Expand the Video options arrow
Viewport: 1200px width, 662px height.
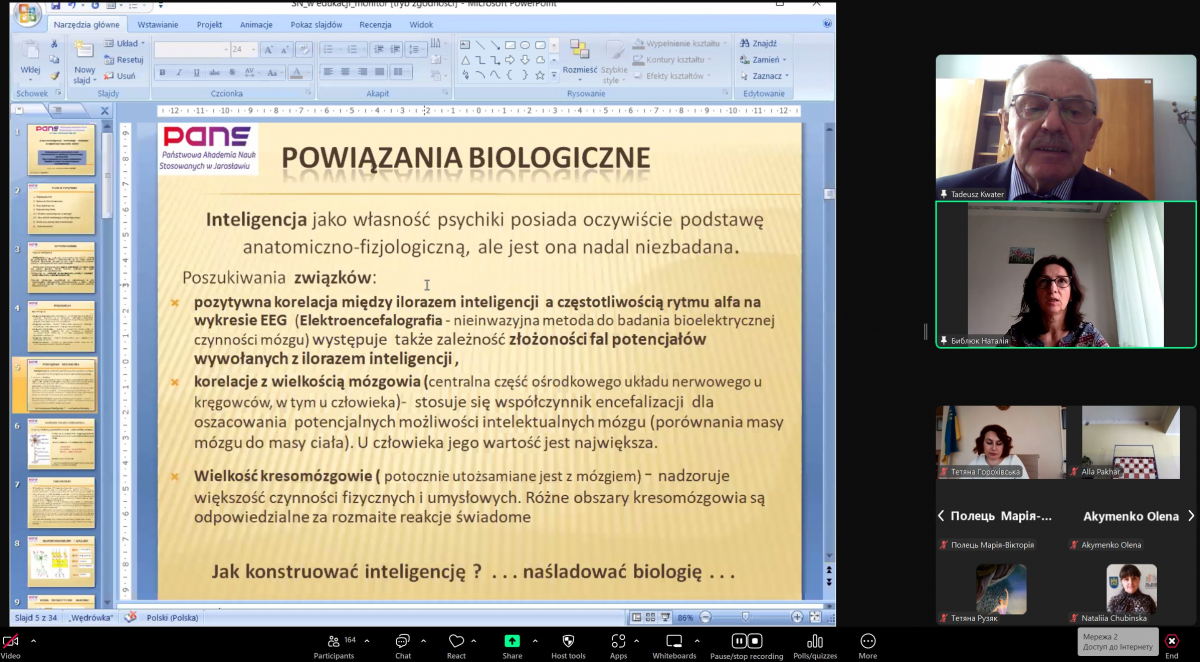tap(33, 640)
